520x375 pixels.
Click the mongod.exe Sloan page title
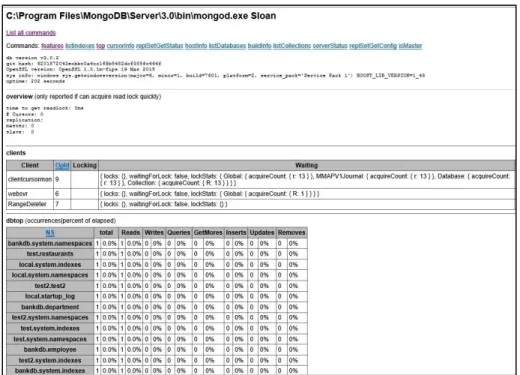pyautogui.click(x=141, y=16)
